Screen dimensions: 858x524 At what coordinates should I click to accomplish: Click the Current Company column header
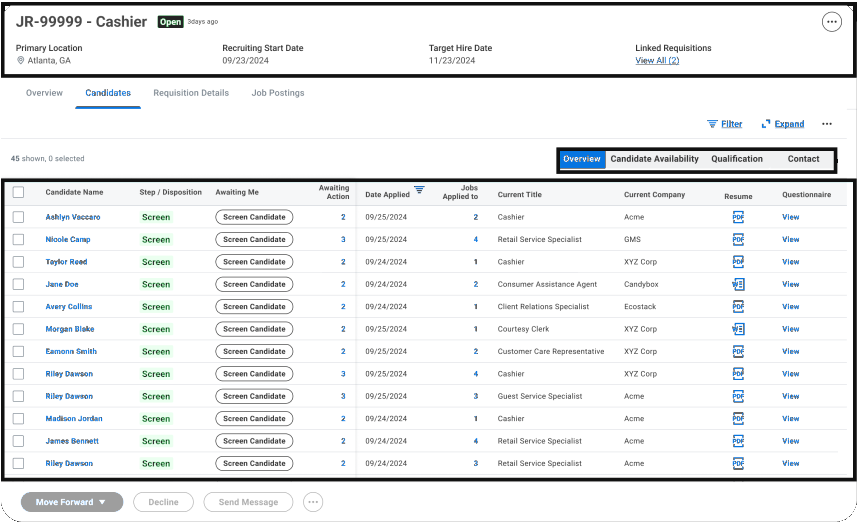click(654, 195)
